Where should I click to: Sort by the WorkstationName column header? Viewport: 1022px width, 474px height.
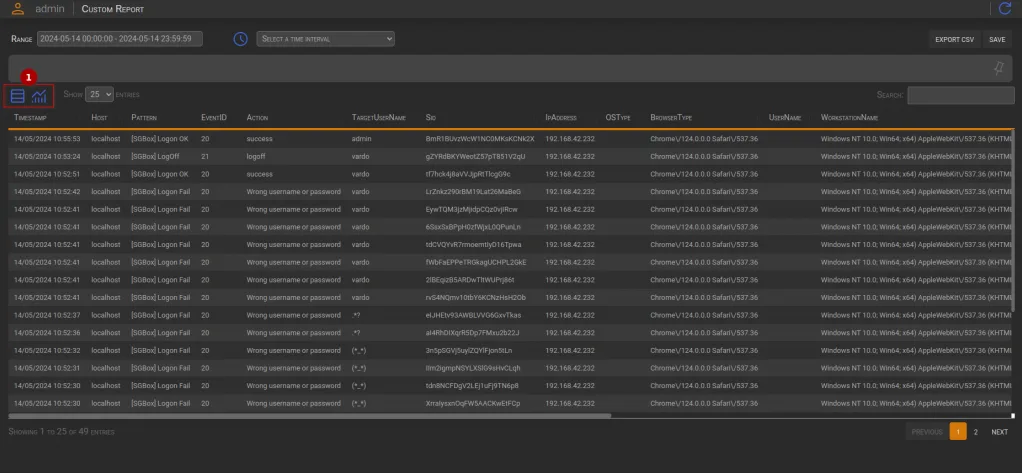point(849,118)
